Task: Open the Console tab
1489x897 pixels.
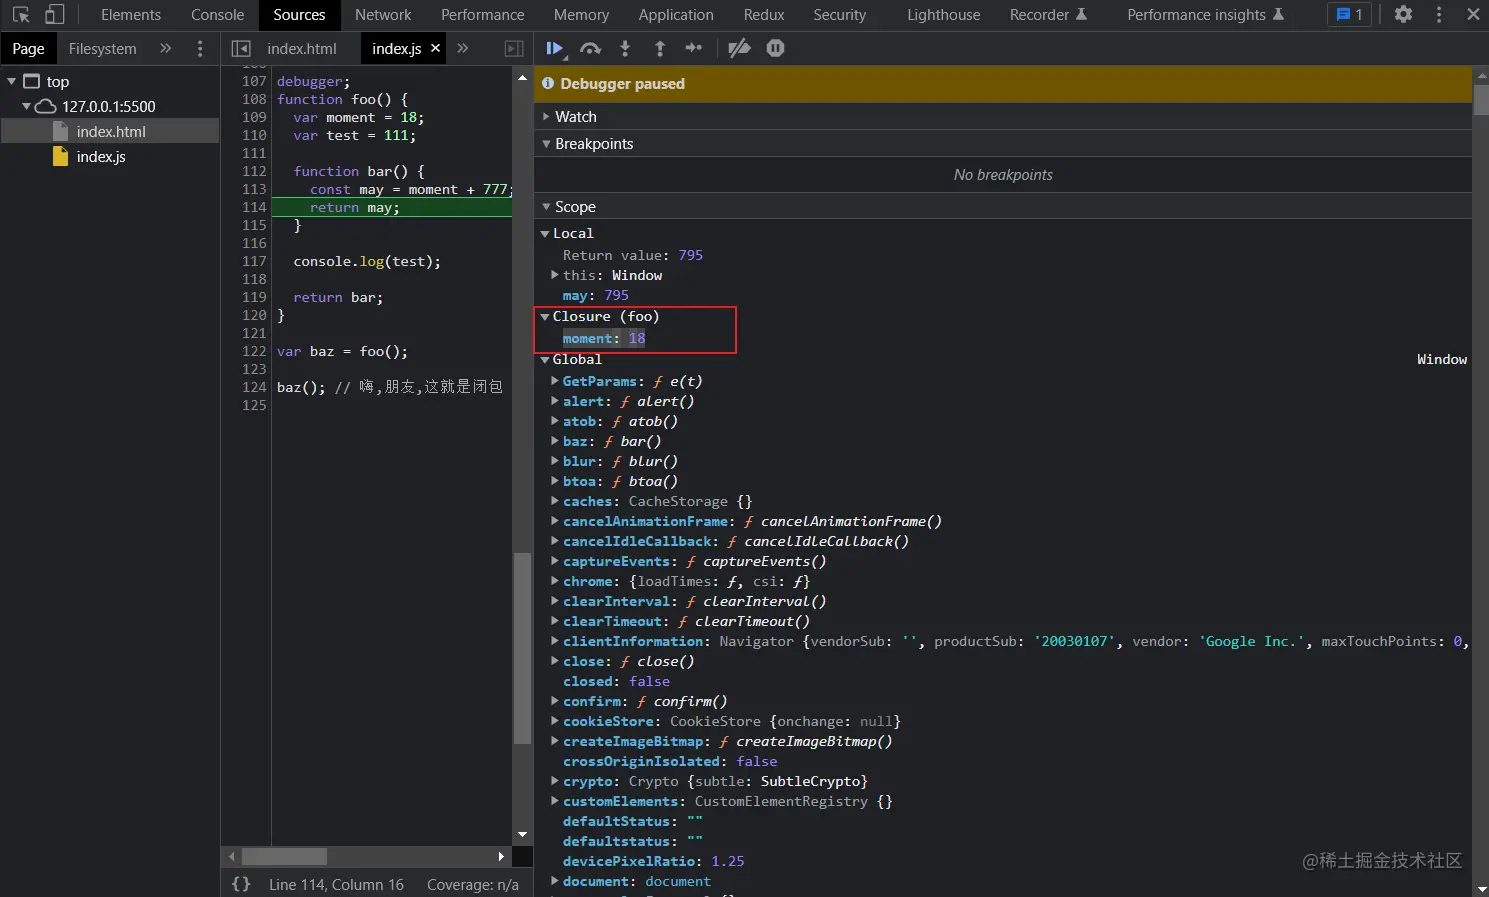Action: (x=217, y=14)
